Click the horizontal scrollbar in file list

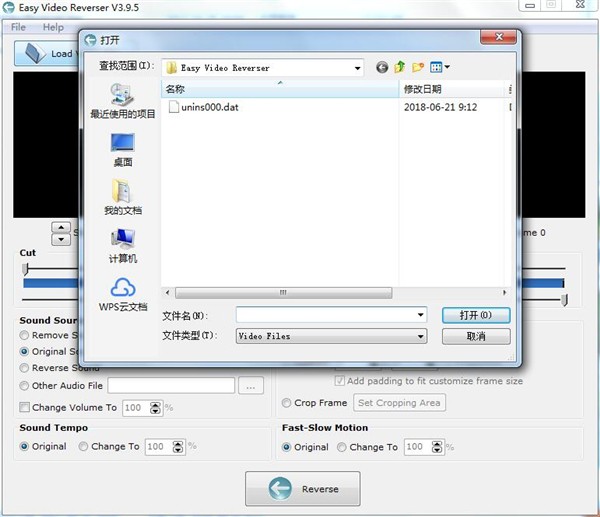point(283,293)
